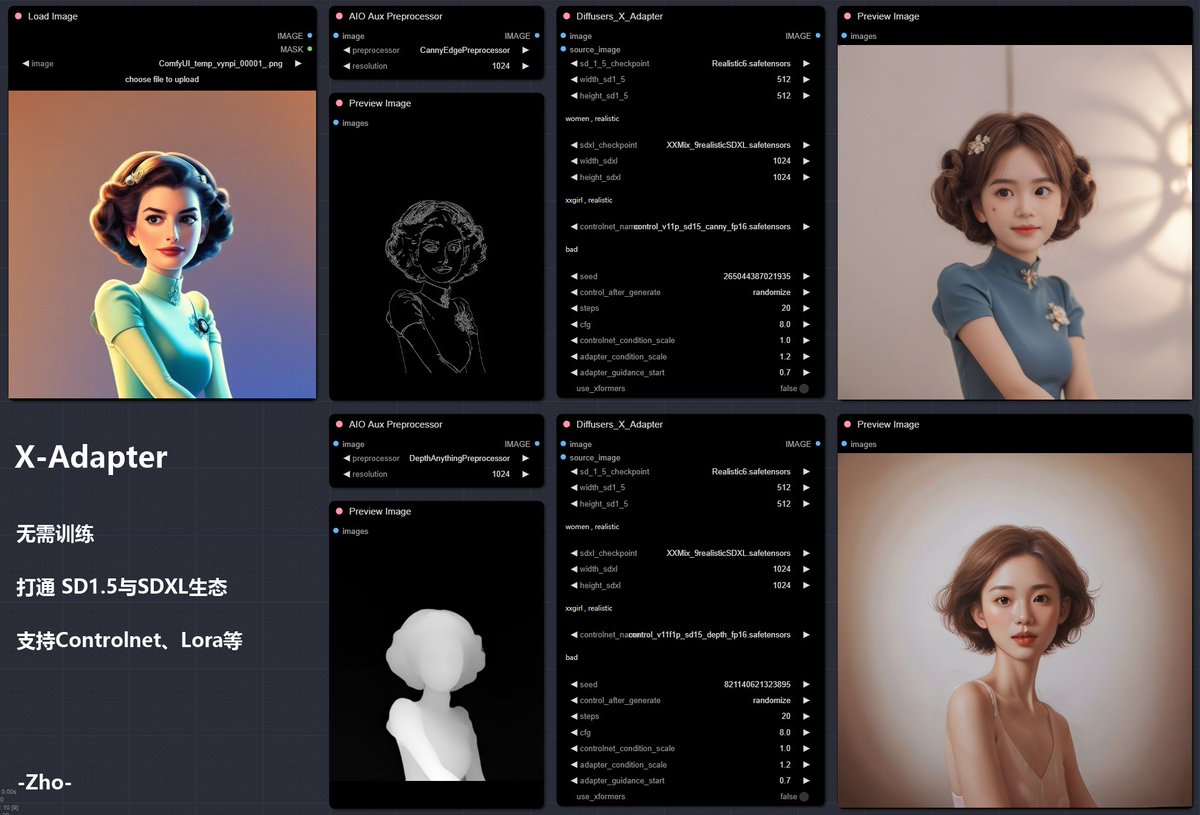1200x815 pixels.
Task: Click IMAGE output port of depth Diffusers_X_Adapter node
Action: [818, 444]
